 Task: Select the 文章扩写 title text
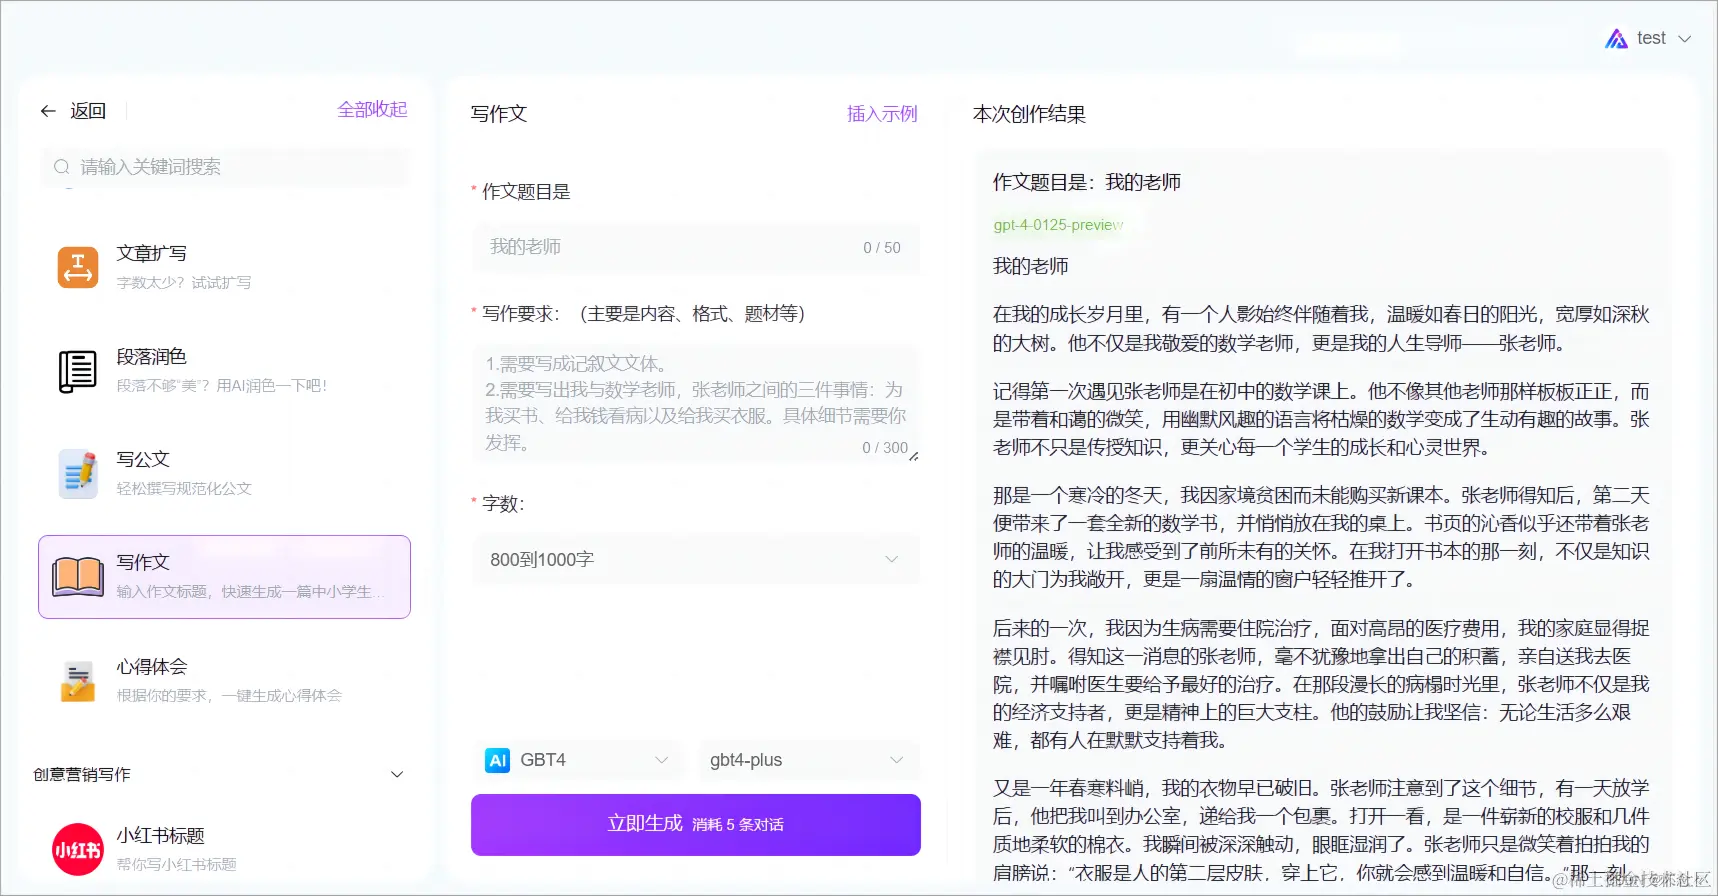click(151, 254)
